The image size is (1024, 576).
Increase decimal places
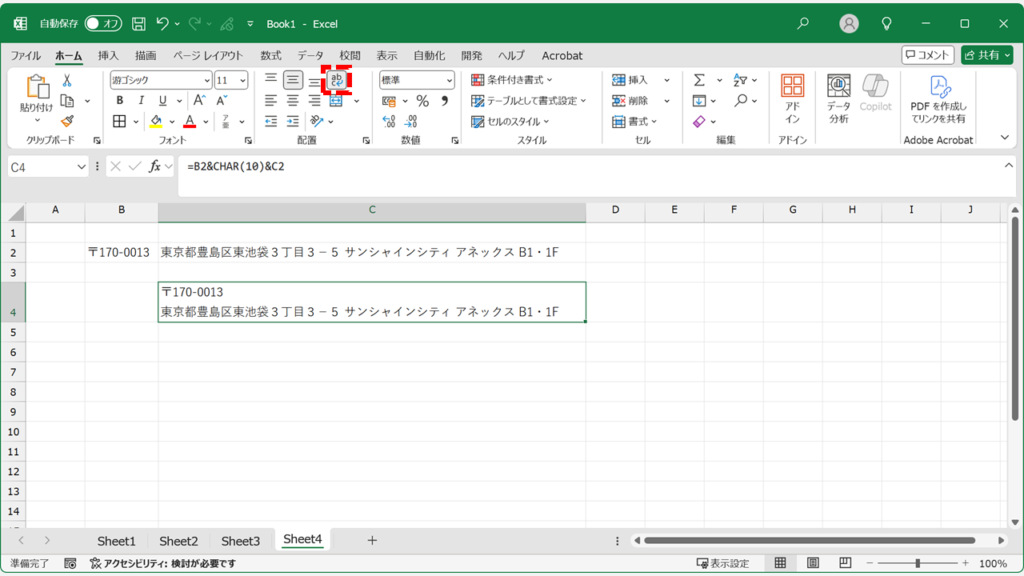point(389,121)
